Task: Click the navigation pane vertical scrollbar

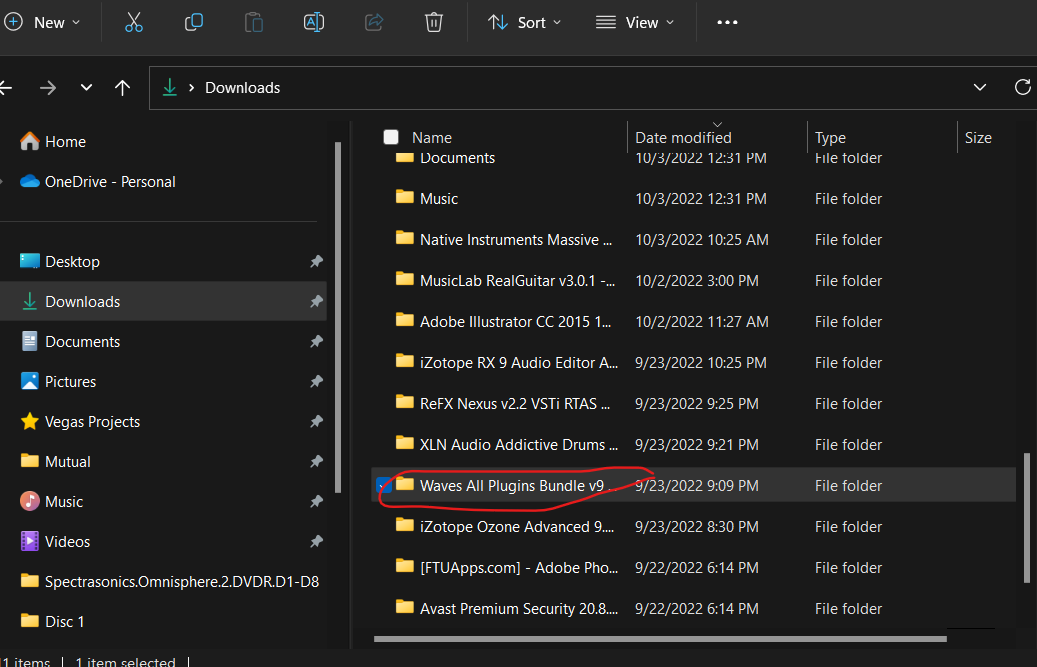Action: click(x=338, y=317)
